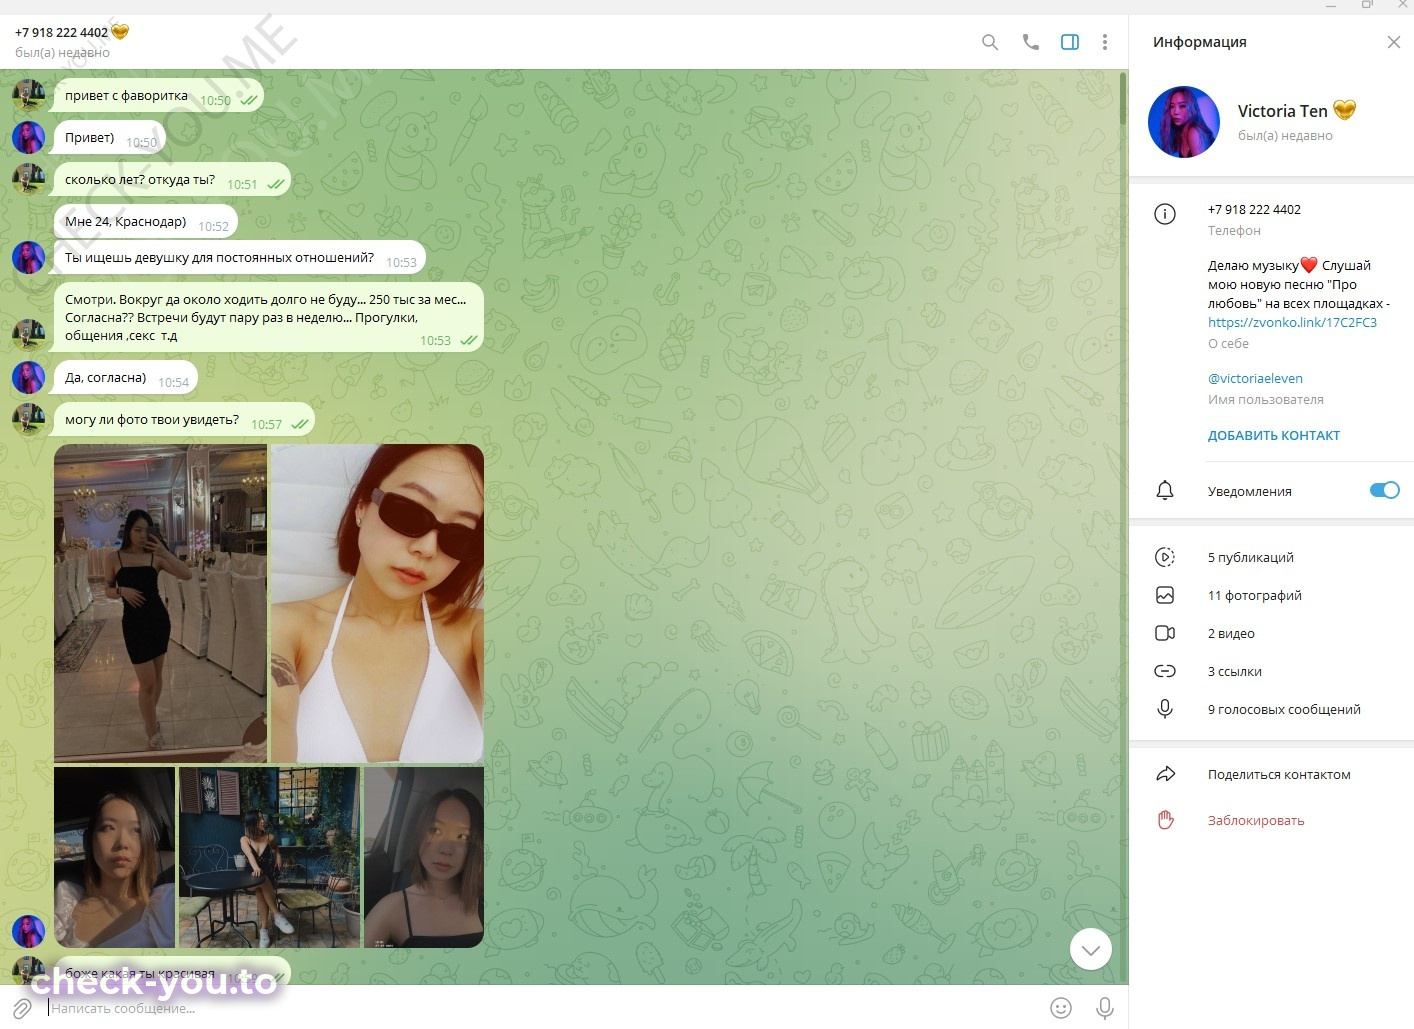Click message 'Да, согласна)'
Image resolution: width=1414 pixels, height=1029 pixels.
125,378
